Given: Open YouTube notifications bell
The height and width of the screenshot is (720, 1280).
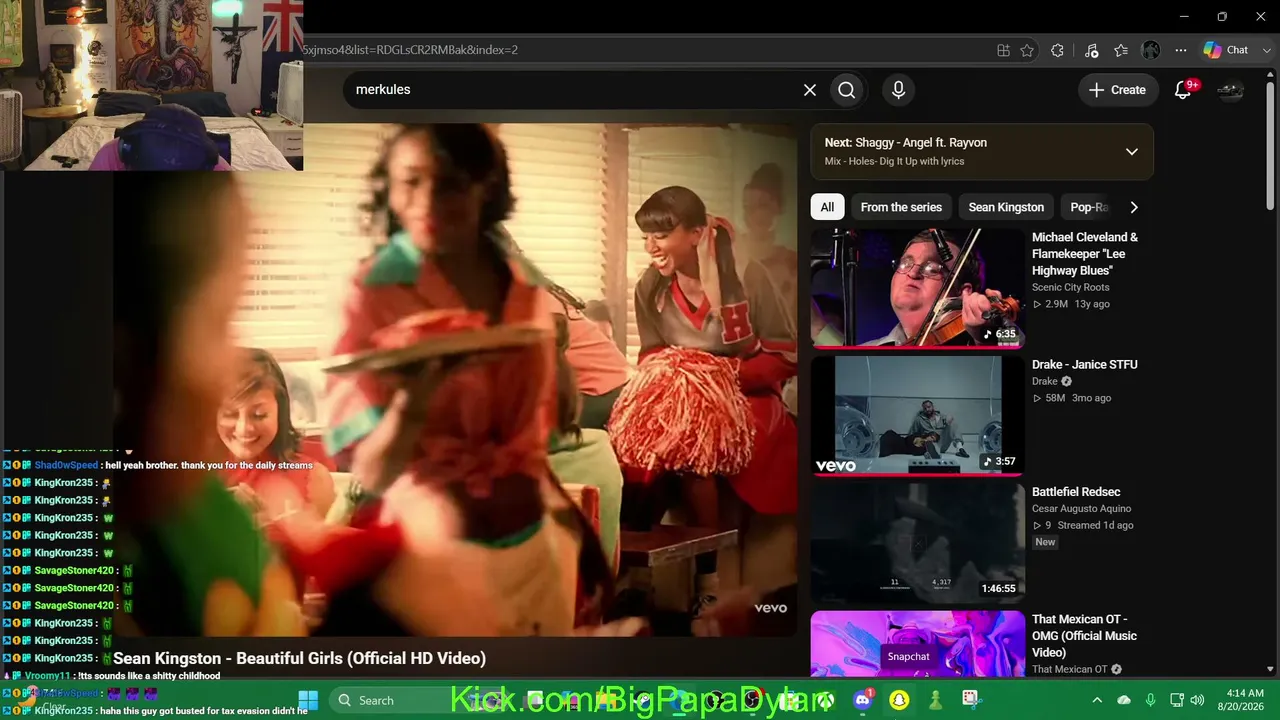Looking at the screenshot, I should tap(1183, 90).
